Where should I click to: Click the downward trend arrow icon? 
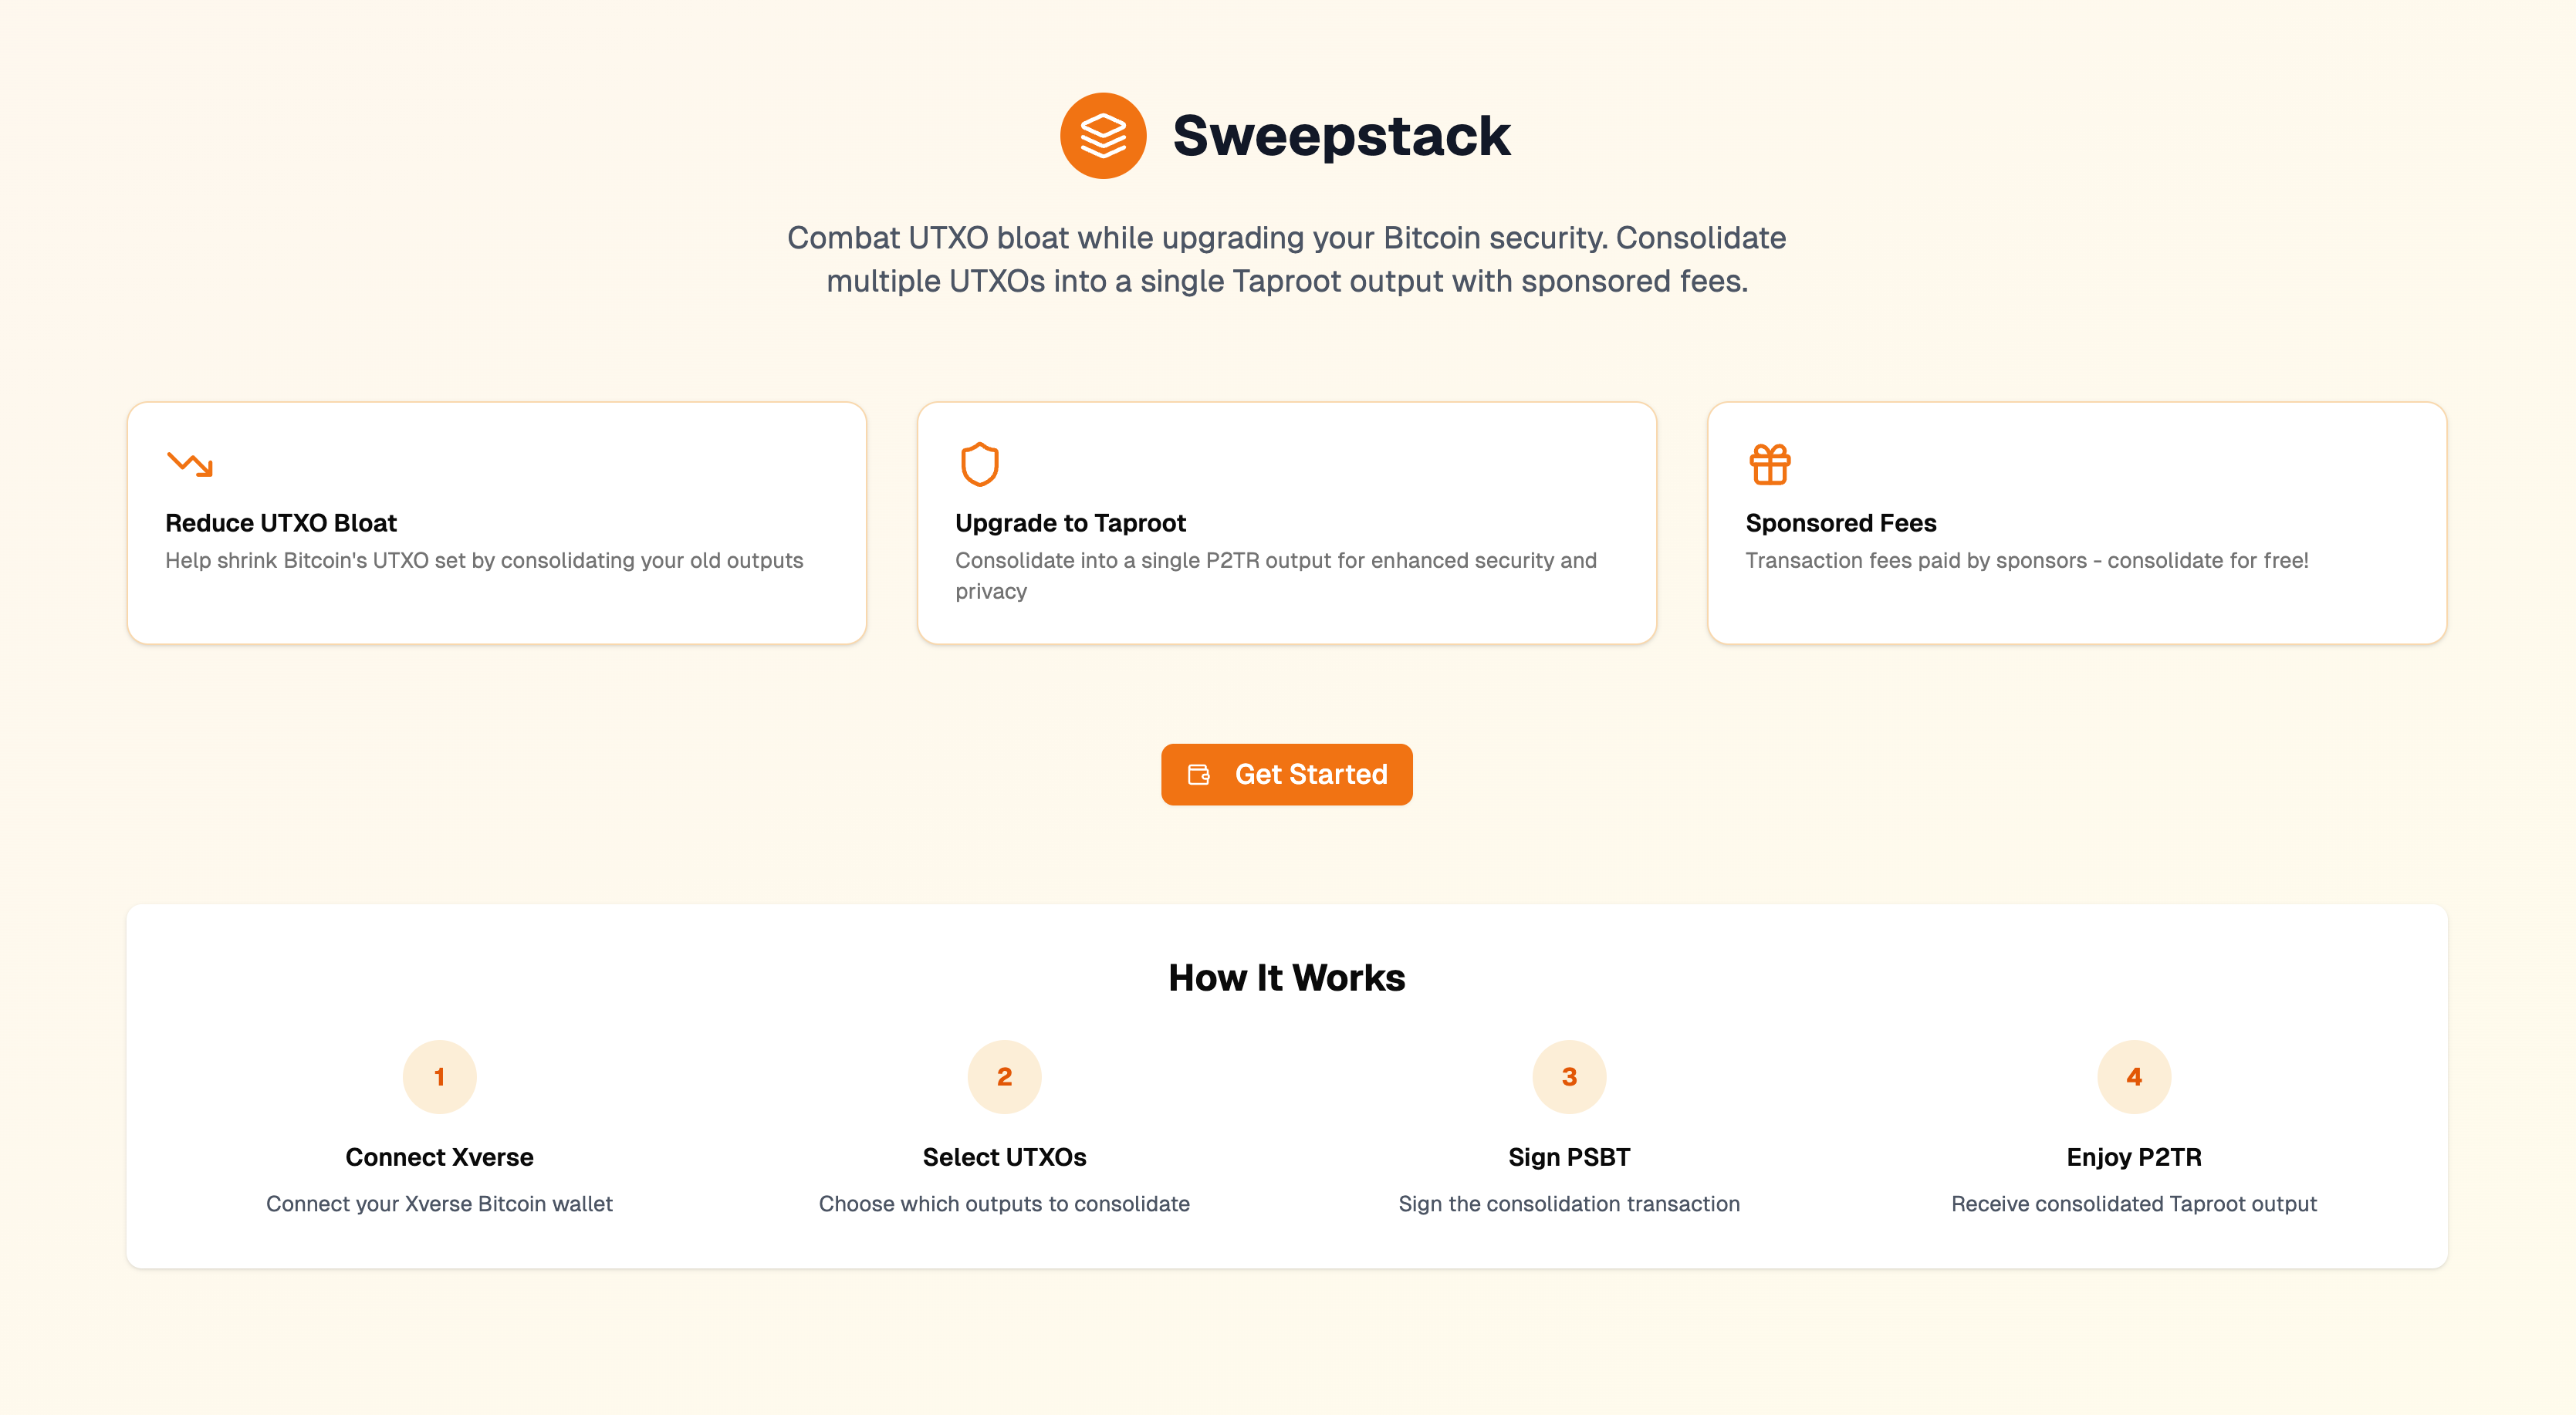[190, 464]
